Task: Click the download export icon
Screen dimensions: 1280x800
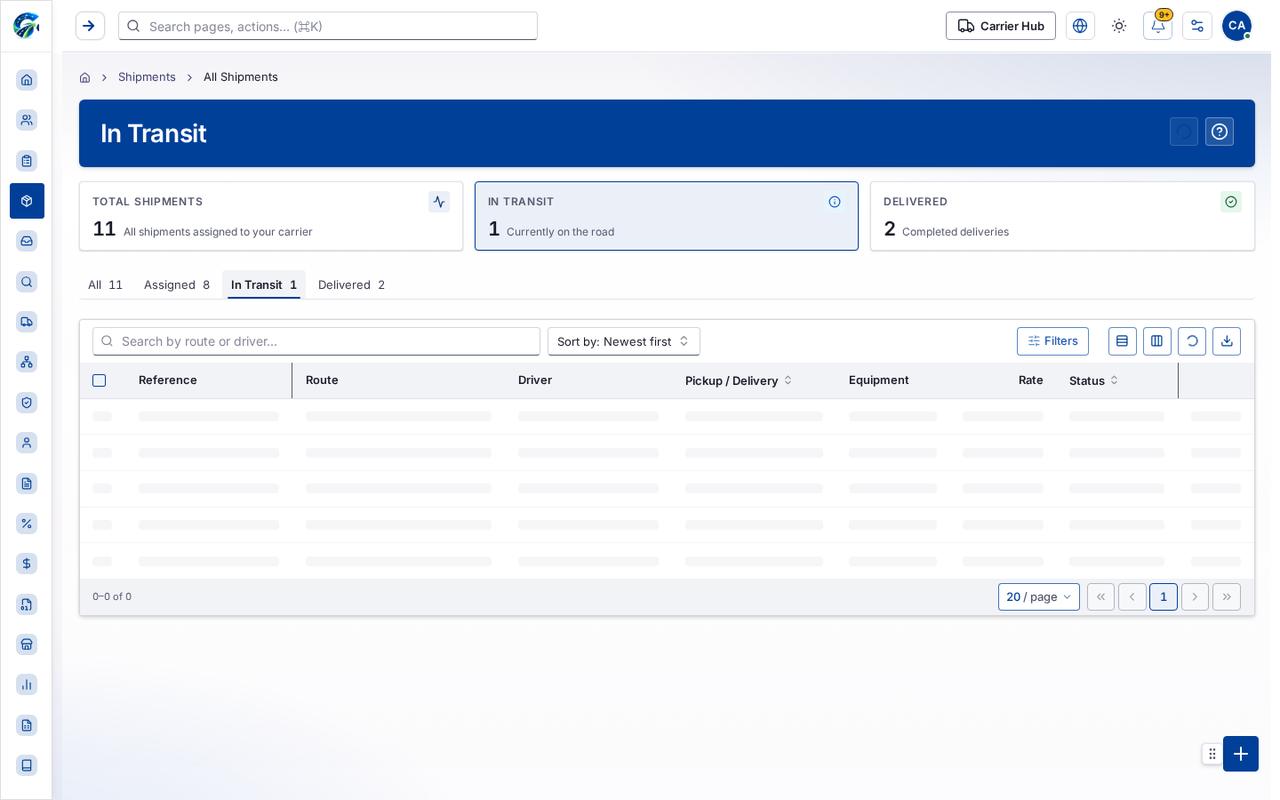Action: pos(1227,341)
